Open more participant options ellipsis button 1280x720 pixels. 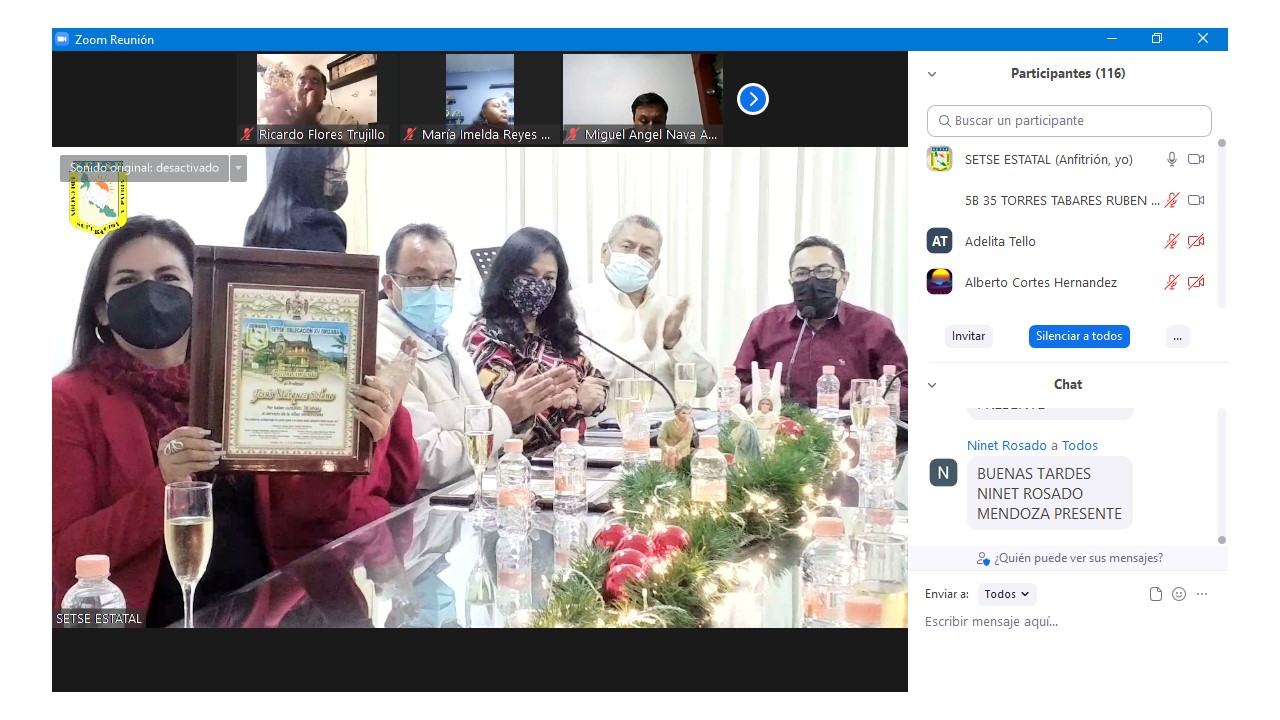1177,336
